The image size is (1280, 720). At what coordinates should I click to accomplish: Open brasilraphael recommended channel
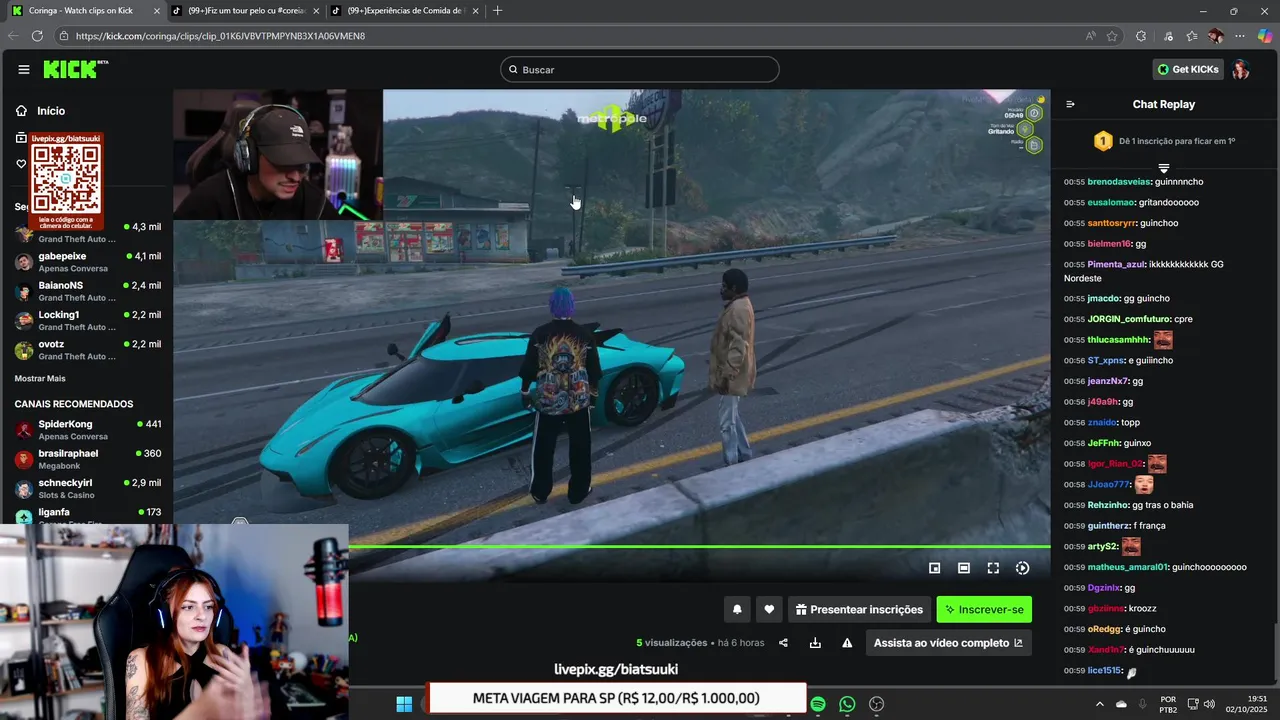(88, 459)
